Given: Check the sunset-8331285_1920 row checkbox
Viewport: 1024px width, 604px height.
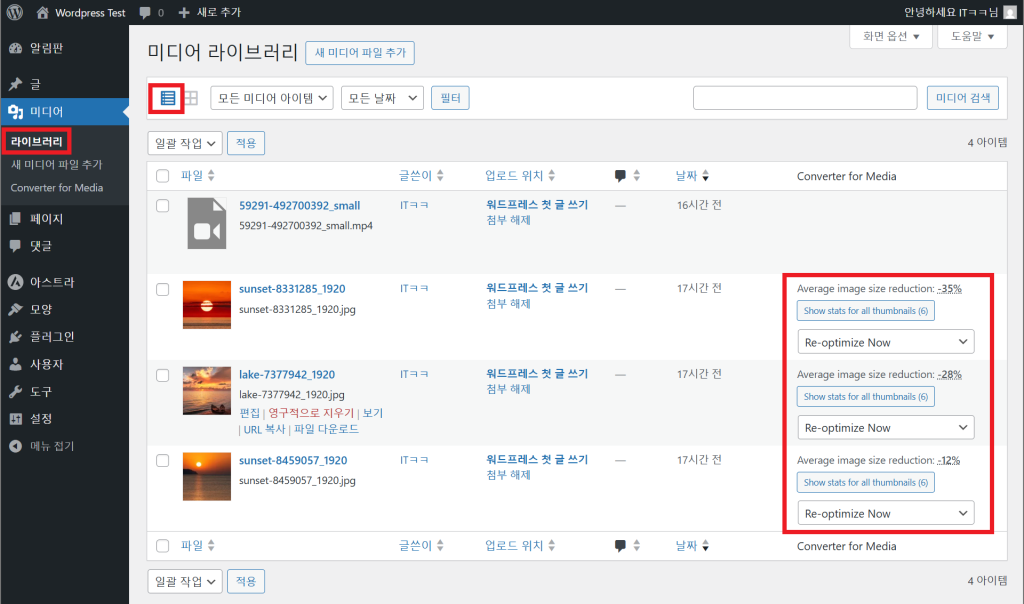Looking at the screenshot, I should pyautogui.click(x=163, y=289).
